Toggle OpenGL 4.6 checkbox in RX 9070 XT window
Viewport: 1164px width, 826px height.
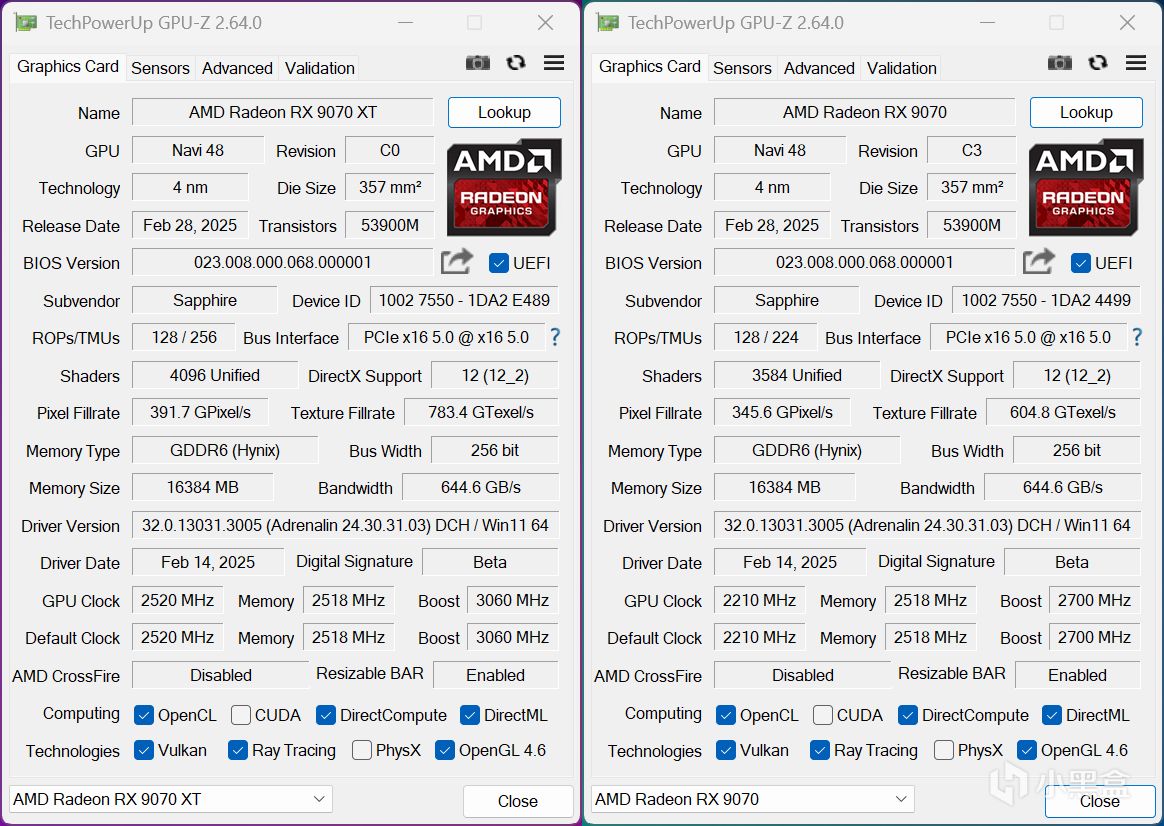click(x=445, y=750)
